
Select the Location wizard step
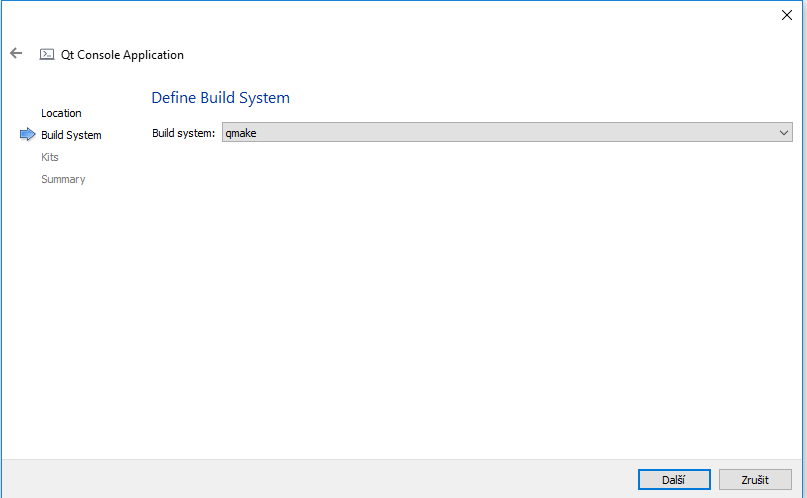[61, 113]
